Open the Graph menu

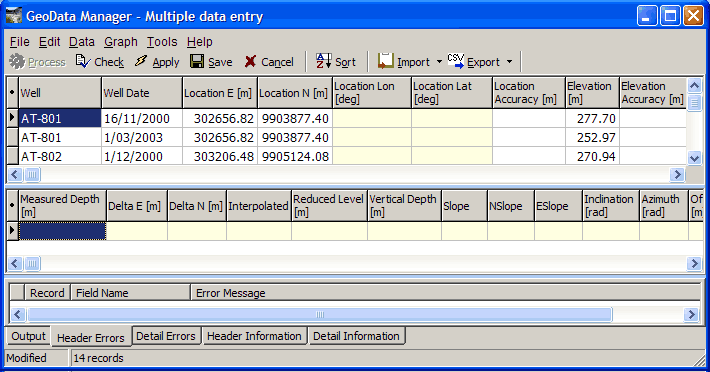[x=120, y=42]
